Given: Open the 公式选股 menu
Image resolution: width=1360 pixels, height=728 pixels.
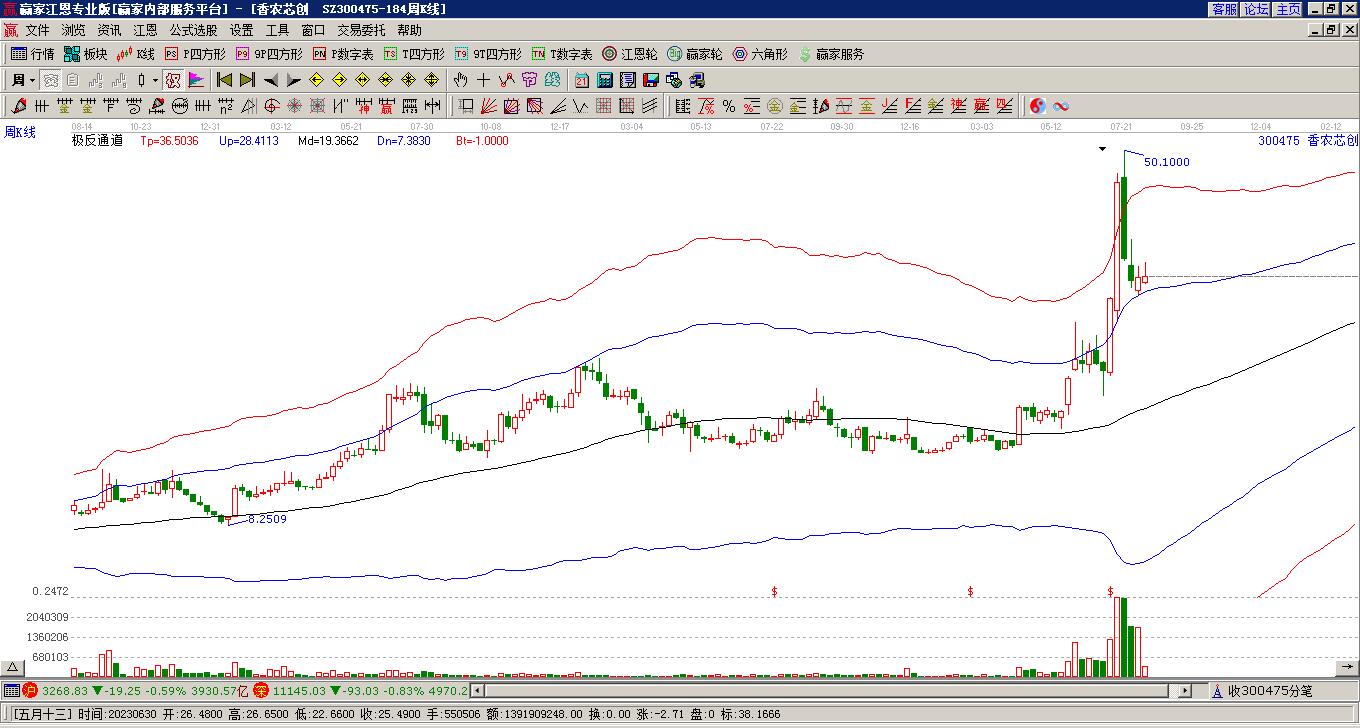Looking at the screenshot, I should pos(193,31).
